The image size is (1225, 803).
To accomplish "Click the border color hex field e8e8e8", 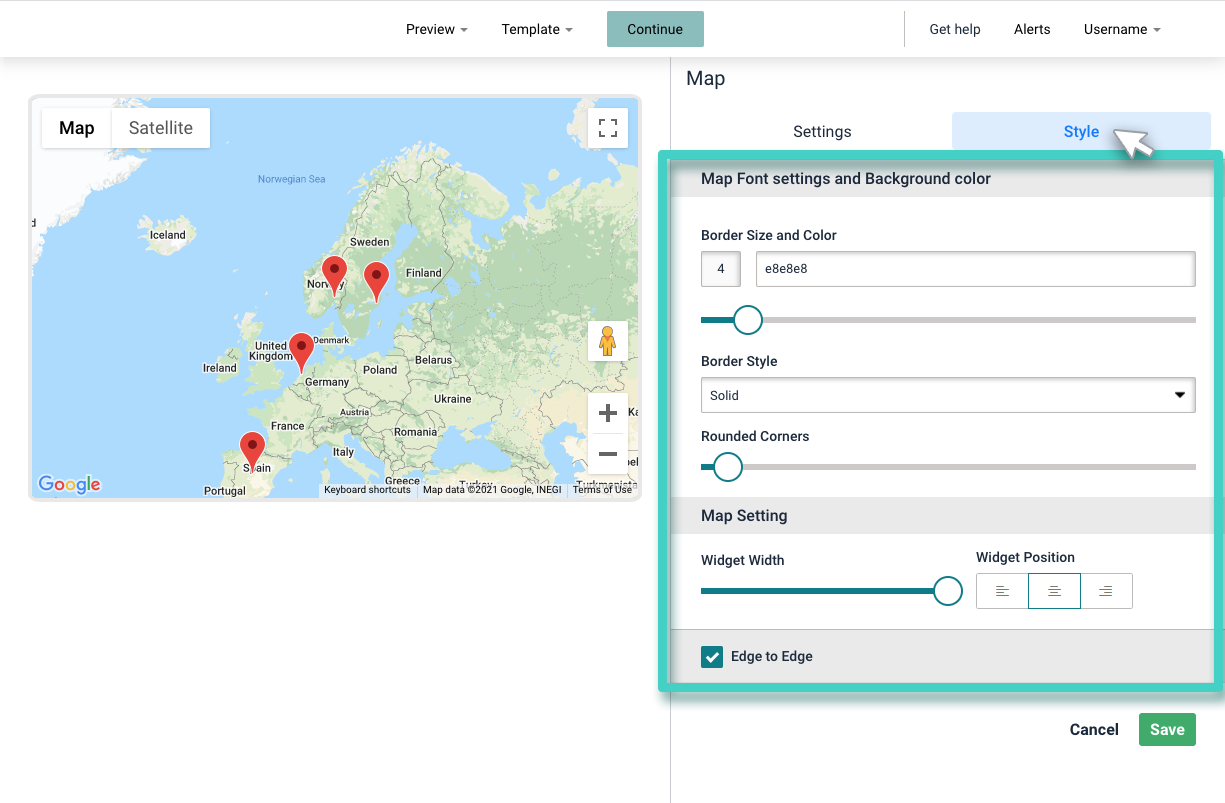I will 975,269.
